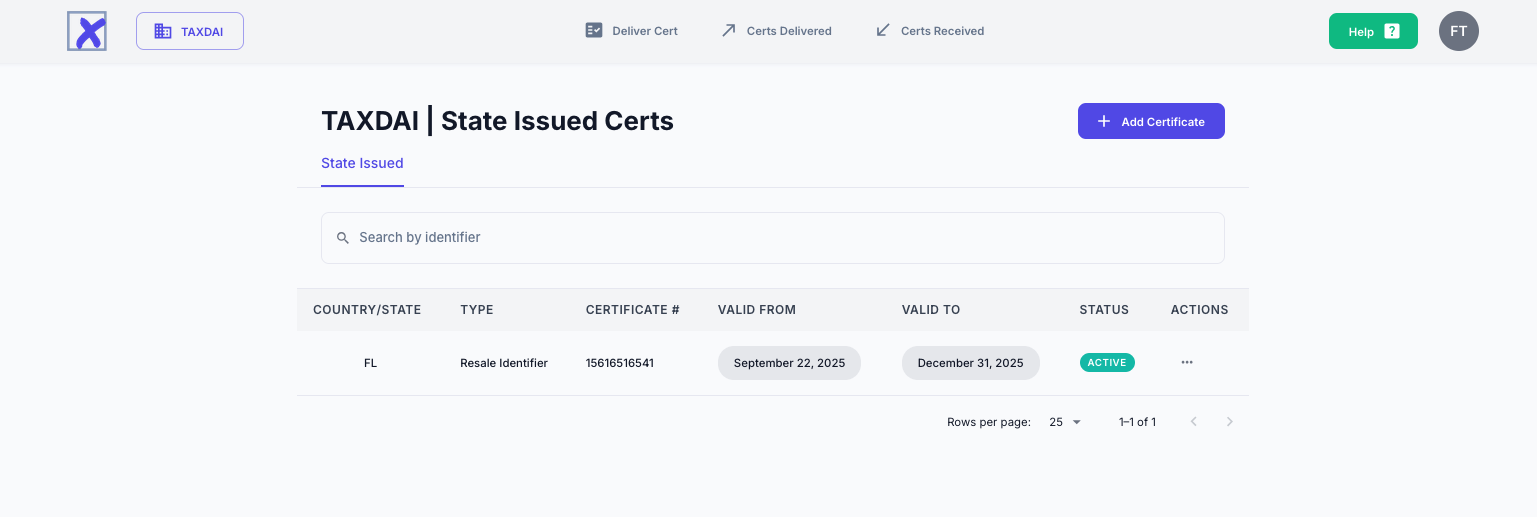Screen dimensions: 1537x517
Task: Click the Certs Received arrow icon
Action: point(882,31)
